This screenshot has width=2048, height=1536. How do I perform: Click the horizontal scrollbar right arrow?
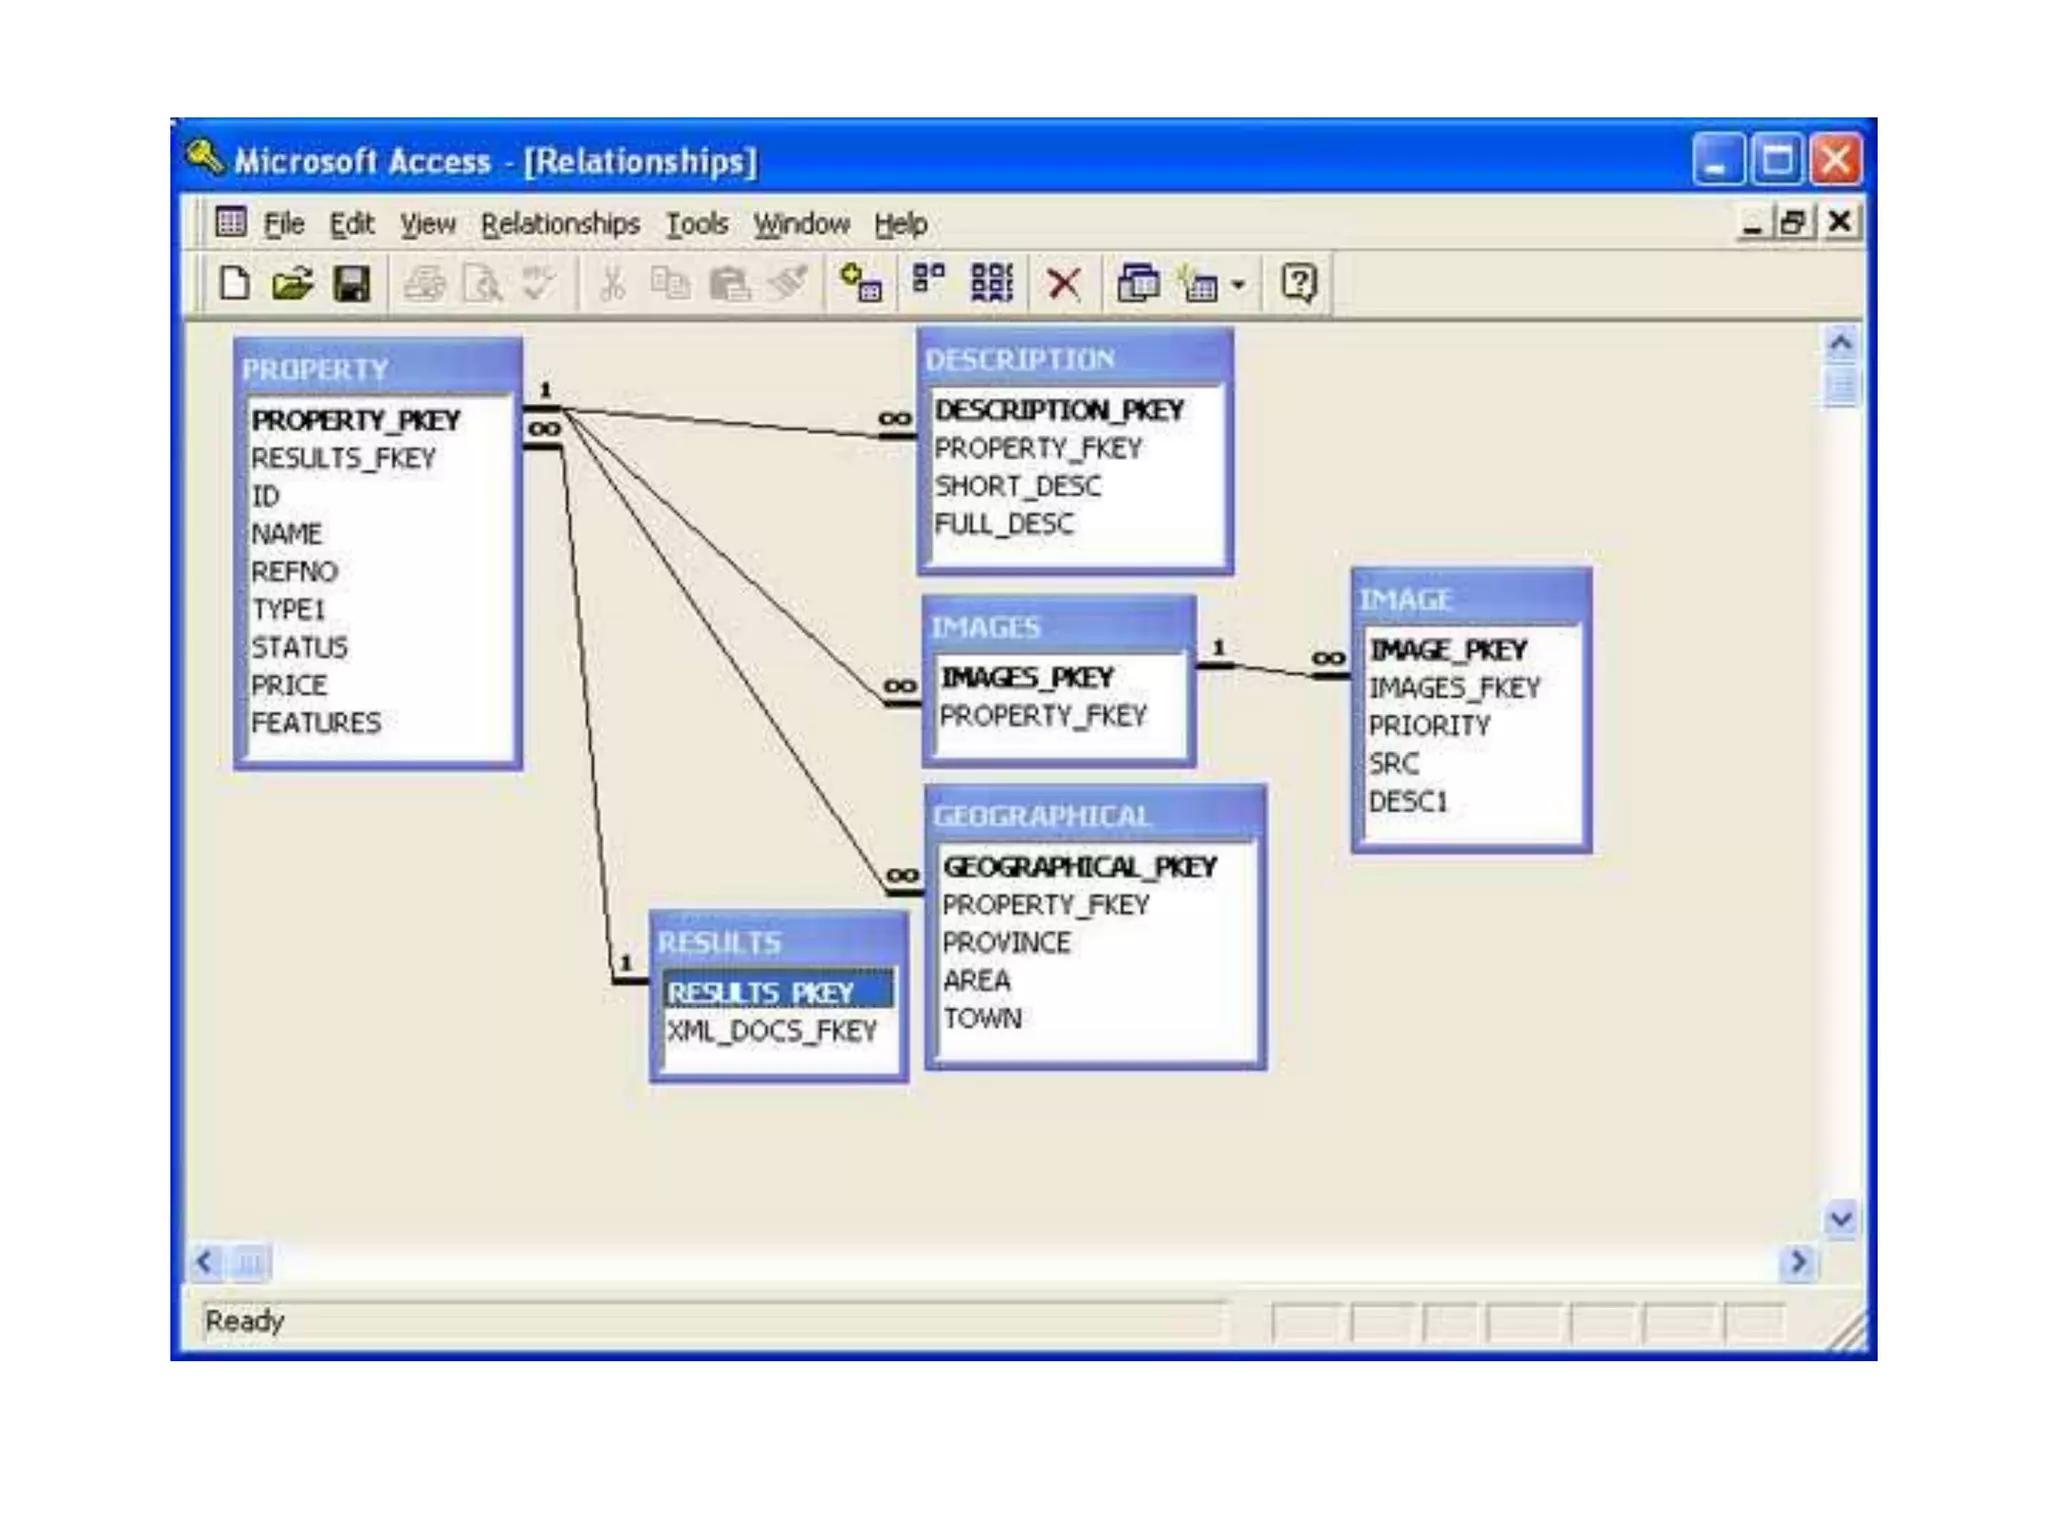tap(1797, 1262)
